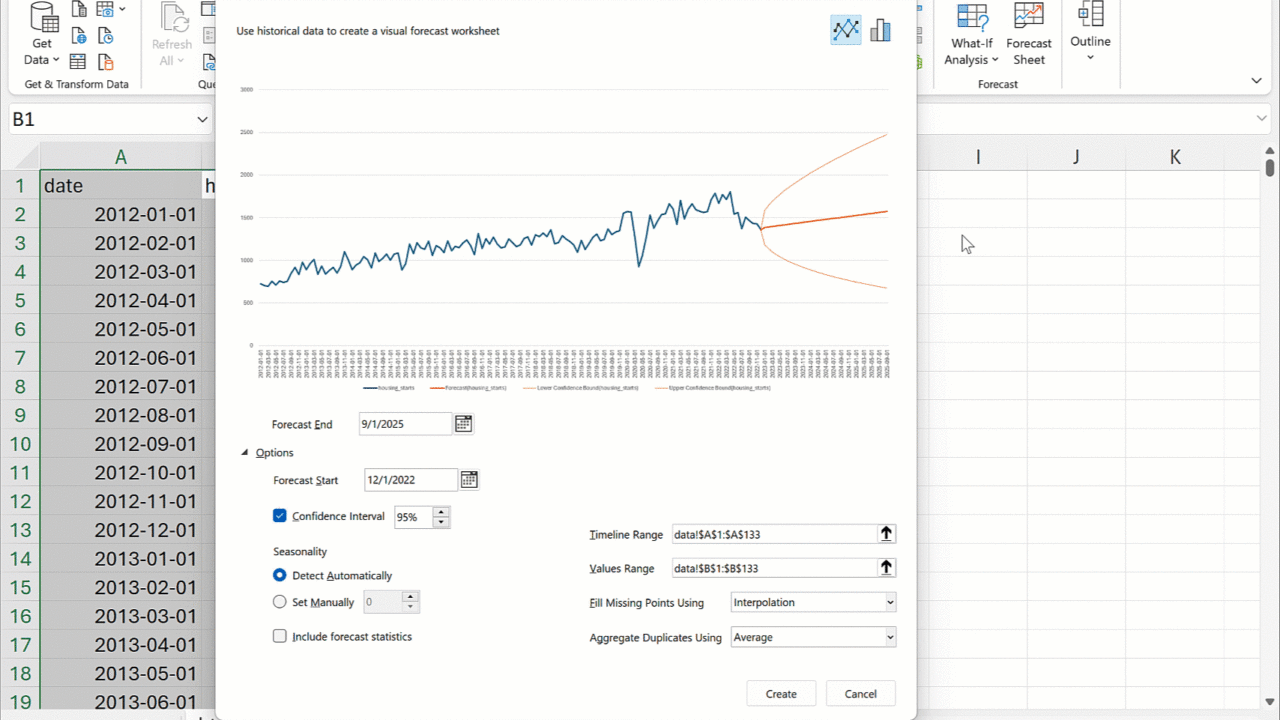Switch to column chart forecast type
Image resolution: width=1280 pixels, height=720 pixels.
(x=880, y=30)
